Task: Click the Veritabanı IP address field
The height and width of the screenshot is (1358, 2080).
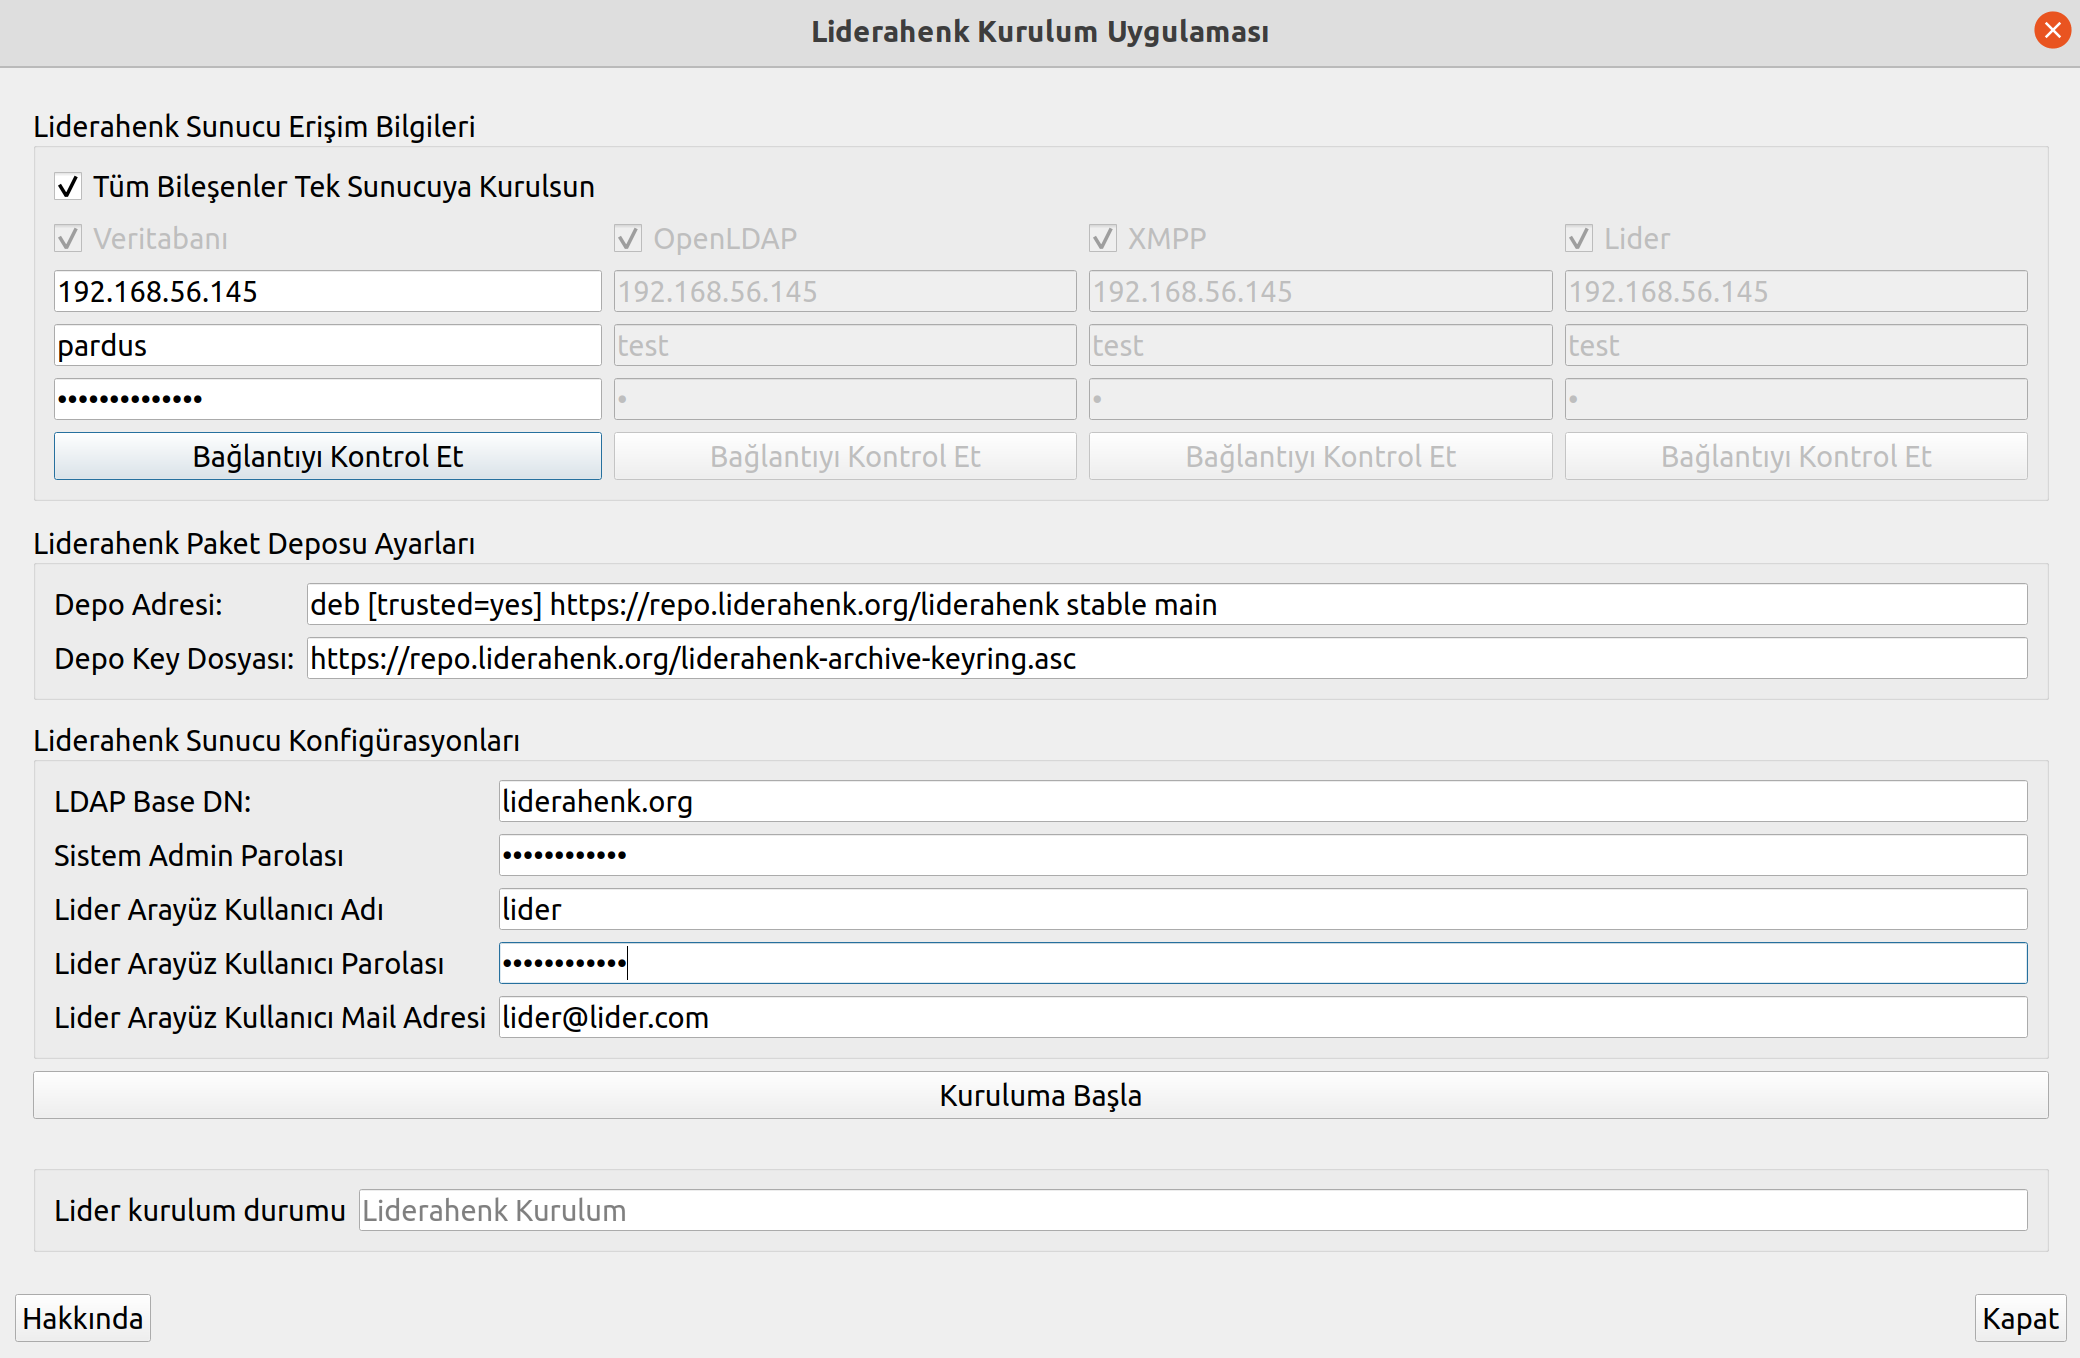Action: coord(327,291)
